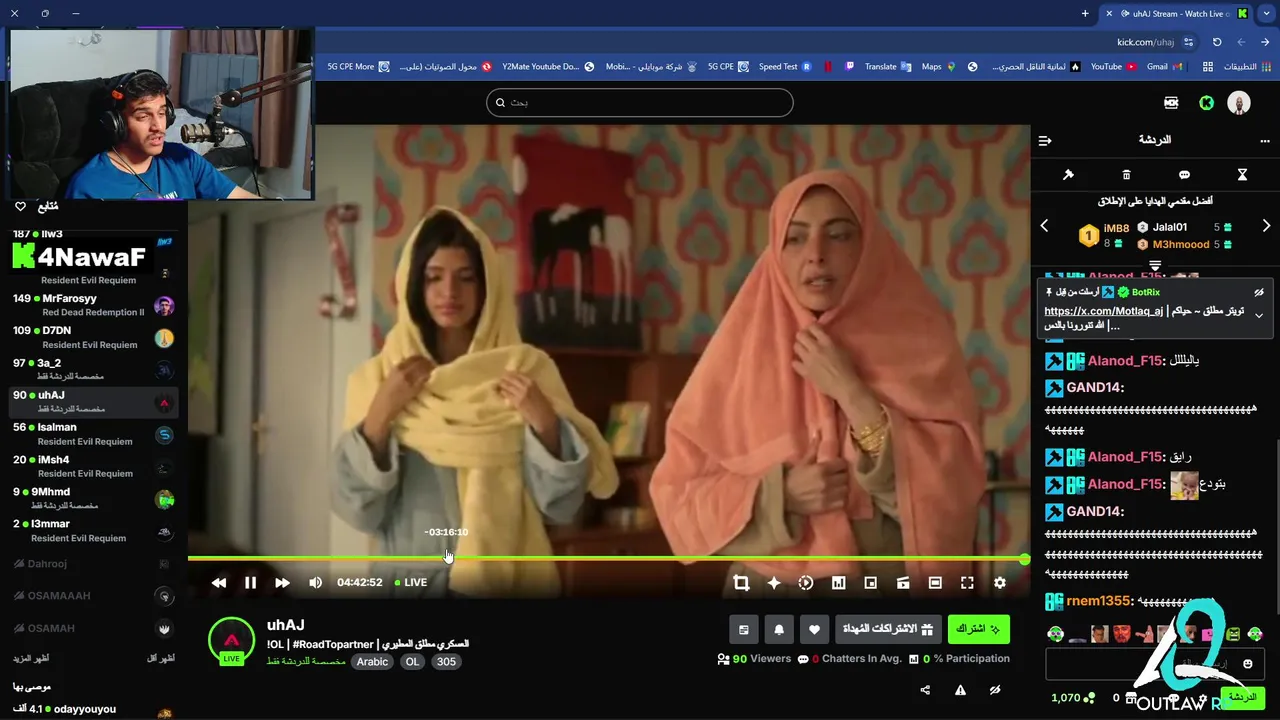Open chat options three-dots menu
Viewport: 1280px width, 720px height.
[x=1265, y=141]
